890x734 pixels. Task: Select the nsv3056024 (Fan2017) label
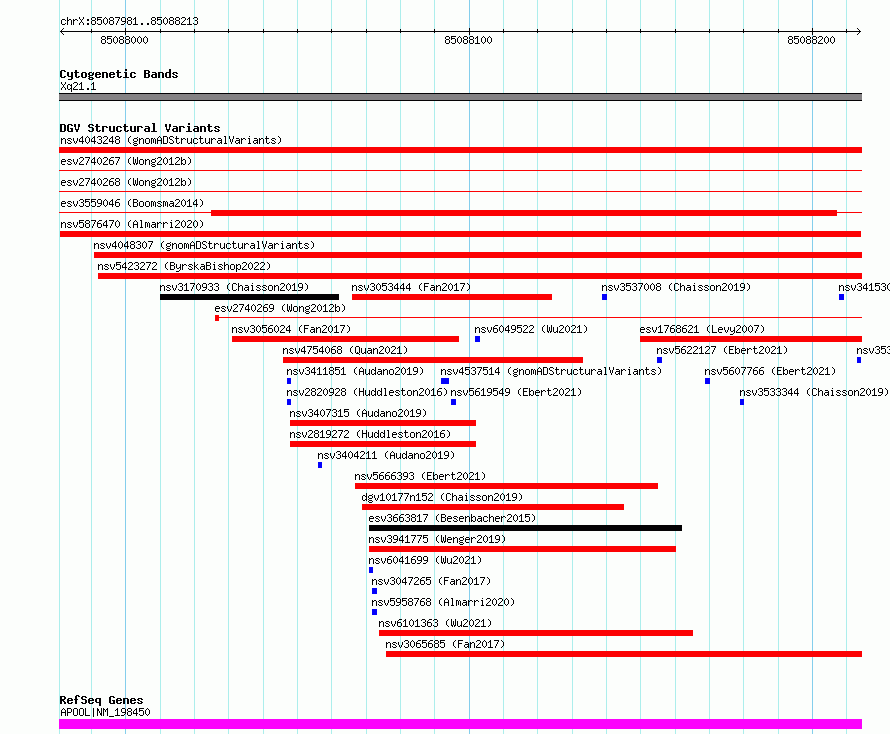[291, 329]
